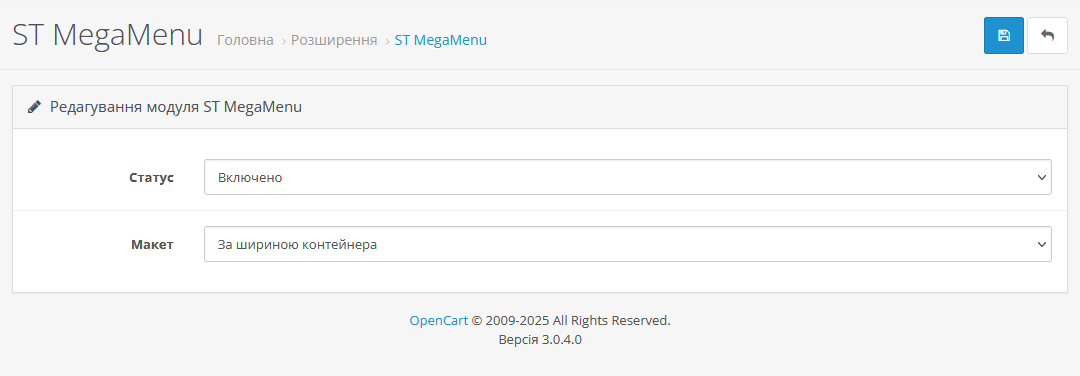Navigate to Головна breadcrumb
The height and width of the screenshot is (376, 1080).
pyautogui.click(x=245, y=41)
